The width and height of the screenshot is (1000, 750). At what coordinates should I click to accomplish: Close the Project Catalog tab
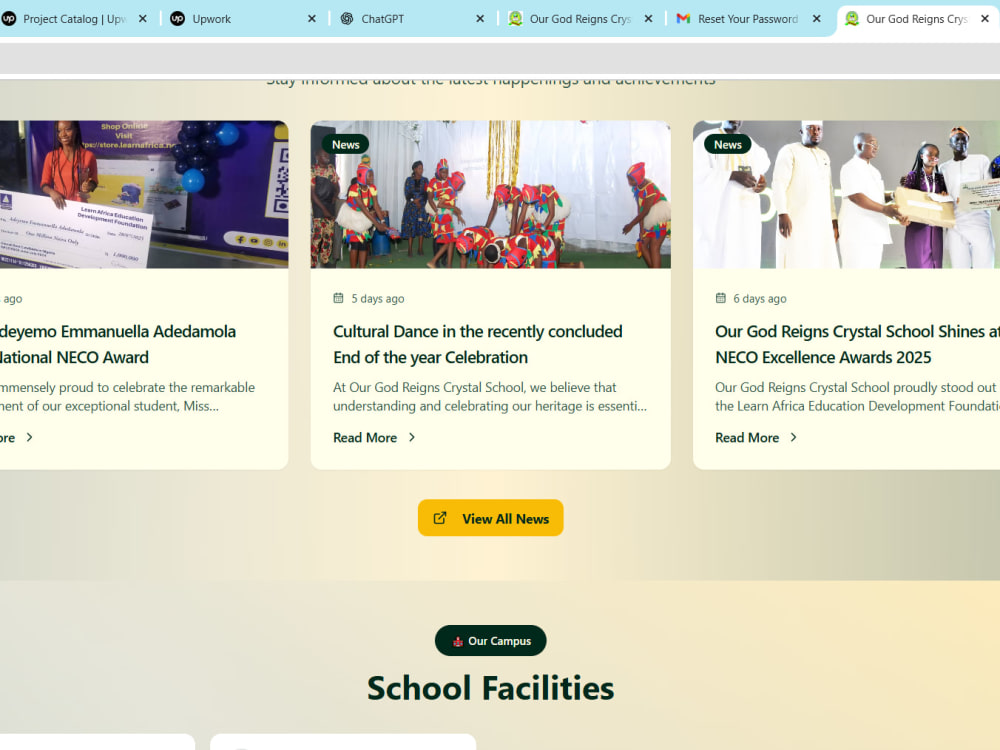click(143, 19)
